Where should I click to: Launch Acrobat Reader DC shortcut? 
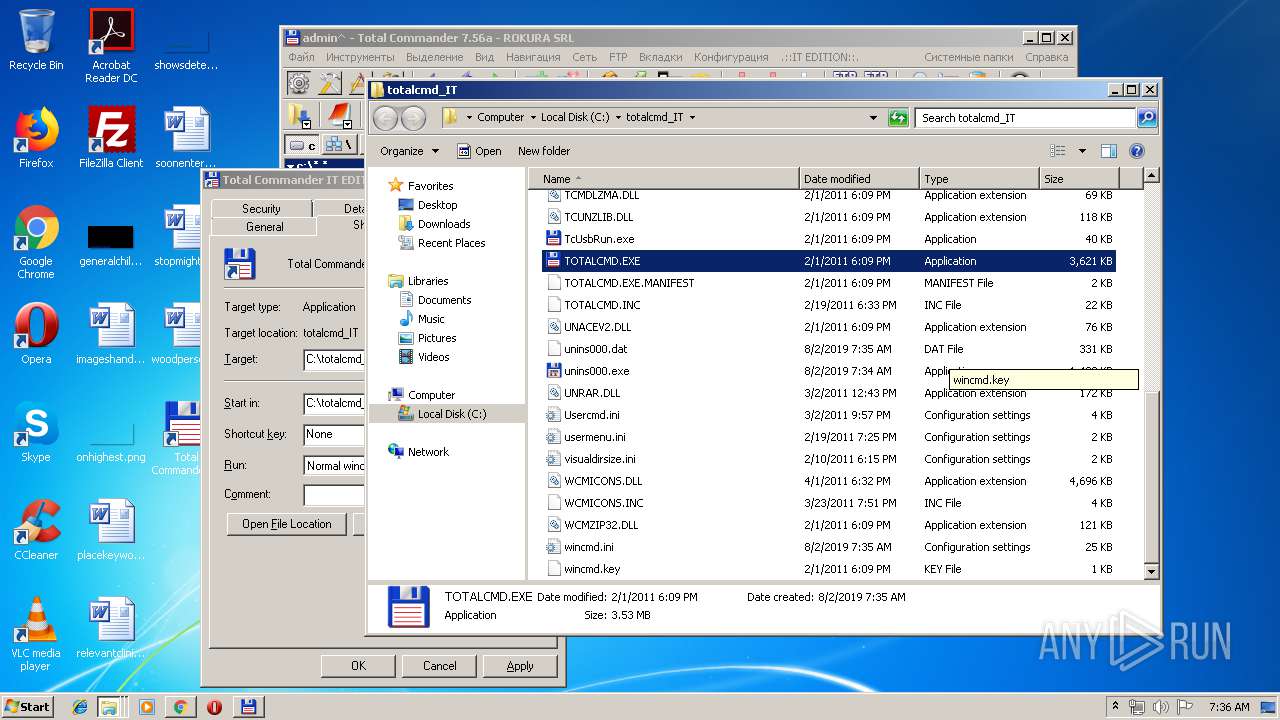click(x=111, y=45)
